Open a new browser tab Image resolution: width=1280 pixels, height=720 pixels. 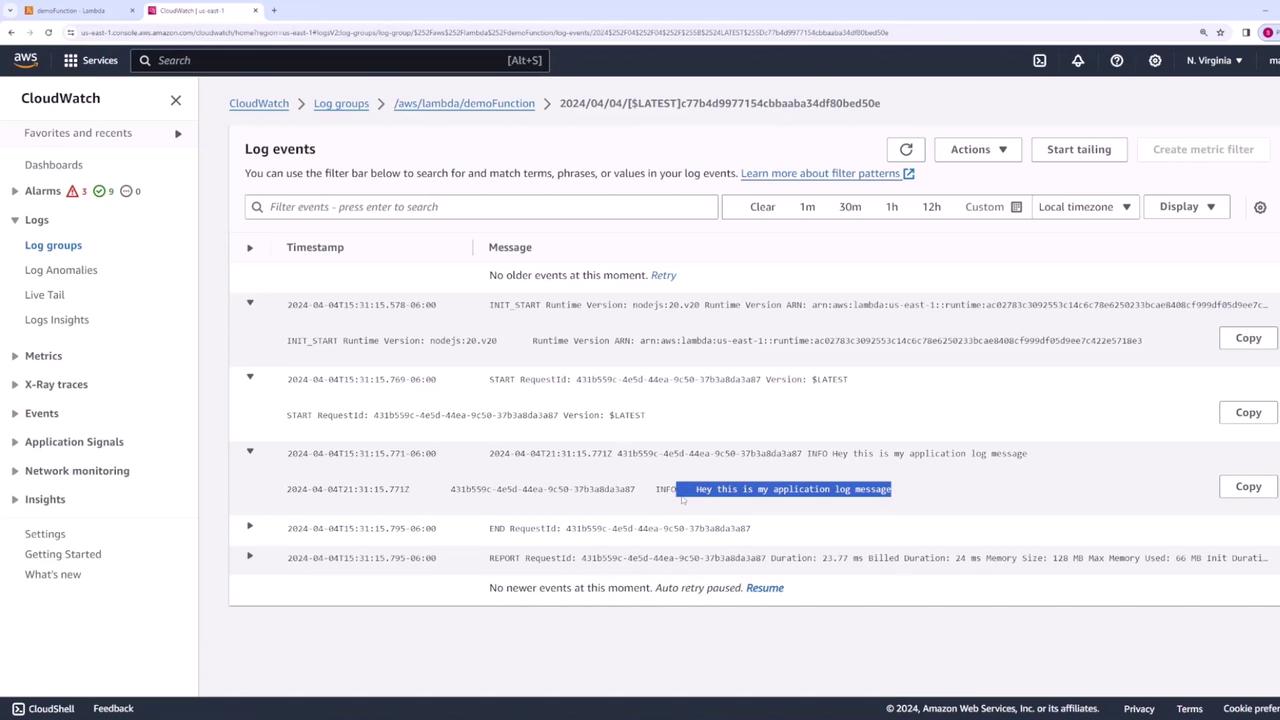[274, 10]
